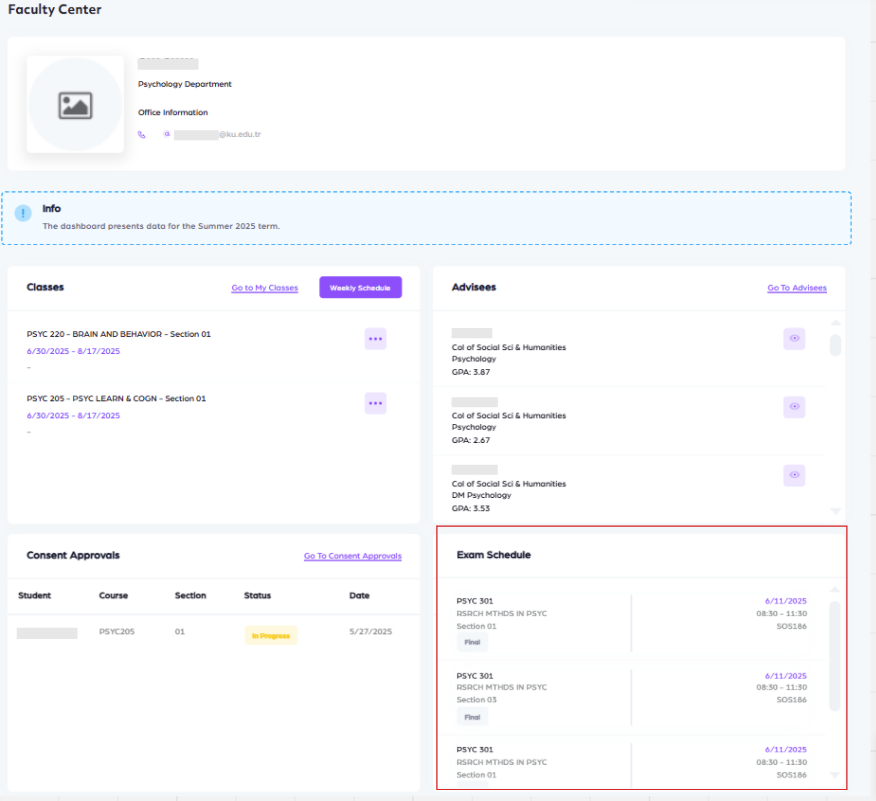Image resolution: width=876 pixels, height=801 pixels.
Task: View the advisee with GPA 3.87
Action: point(794,339)
